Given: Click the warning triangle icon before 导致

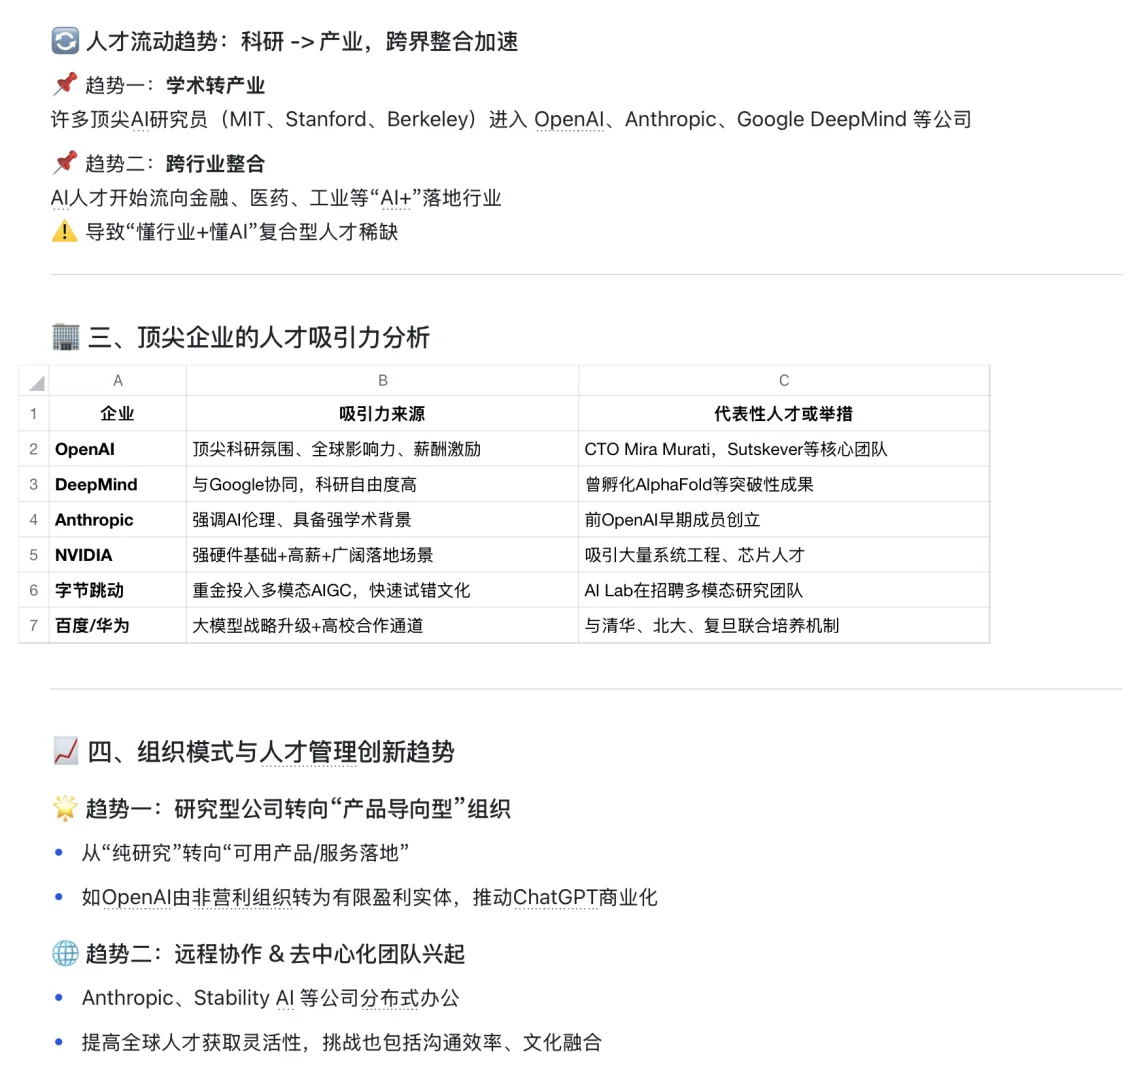Looking at the screenshot, I should [x=65, y=231].
